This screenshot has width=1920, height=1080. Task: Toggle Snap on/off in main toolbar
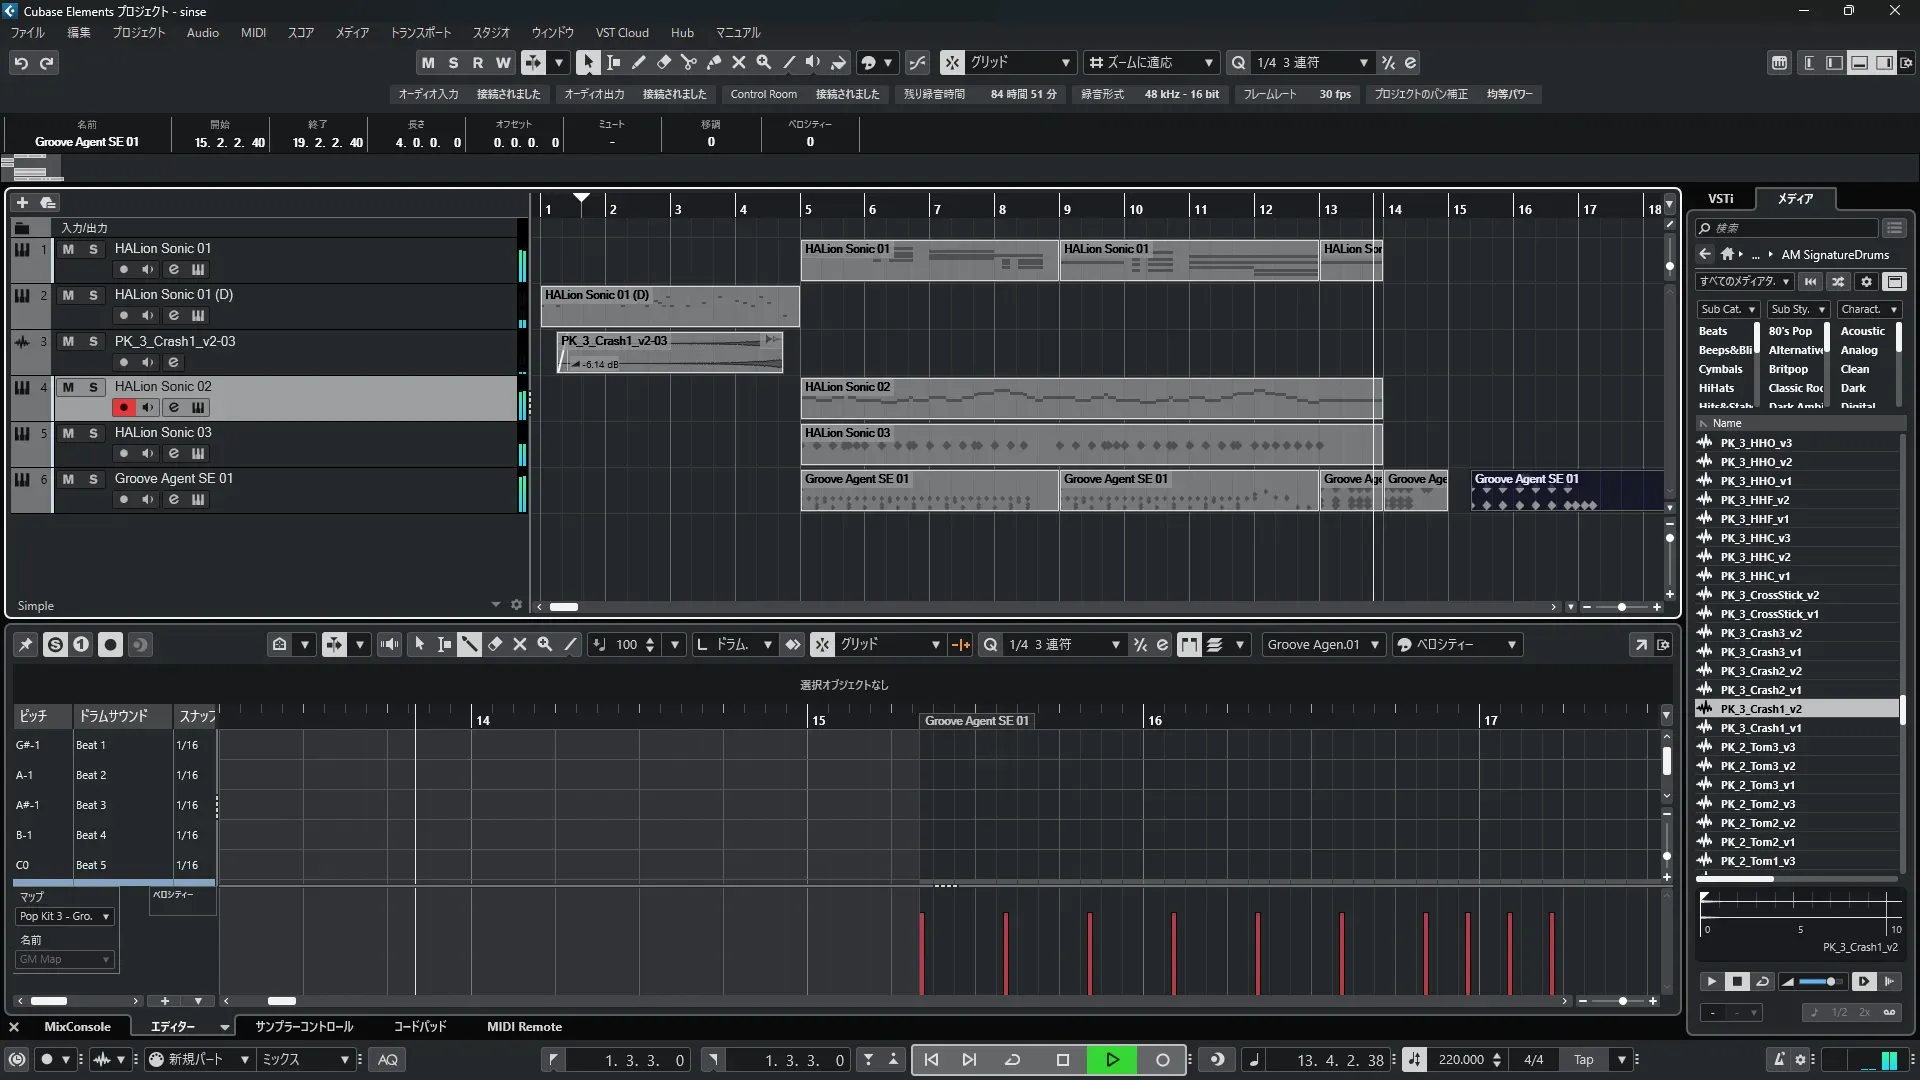[x=952, y=62]
